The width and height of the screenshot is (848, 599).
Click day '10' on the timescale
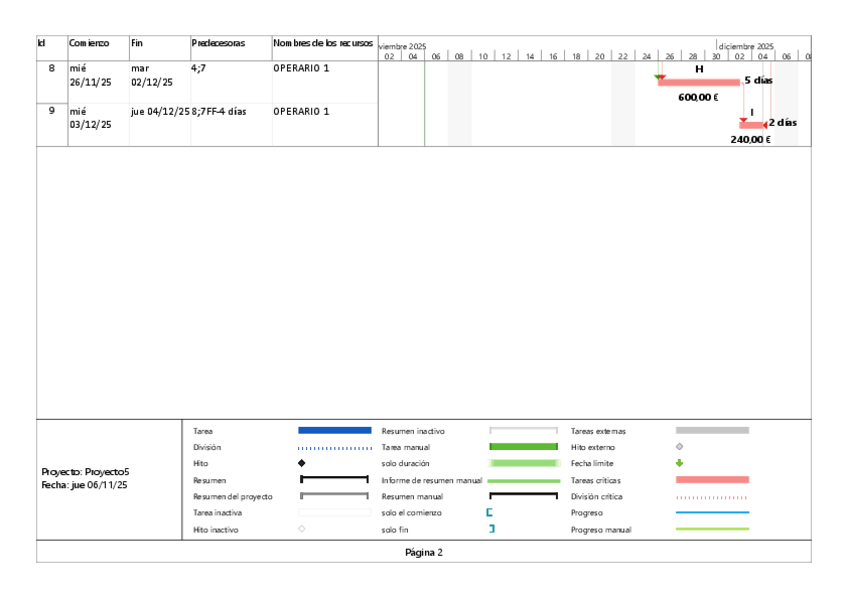483,56
